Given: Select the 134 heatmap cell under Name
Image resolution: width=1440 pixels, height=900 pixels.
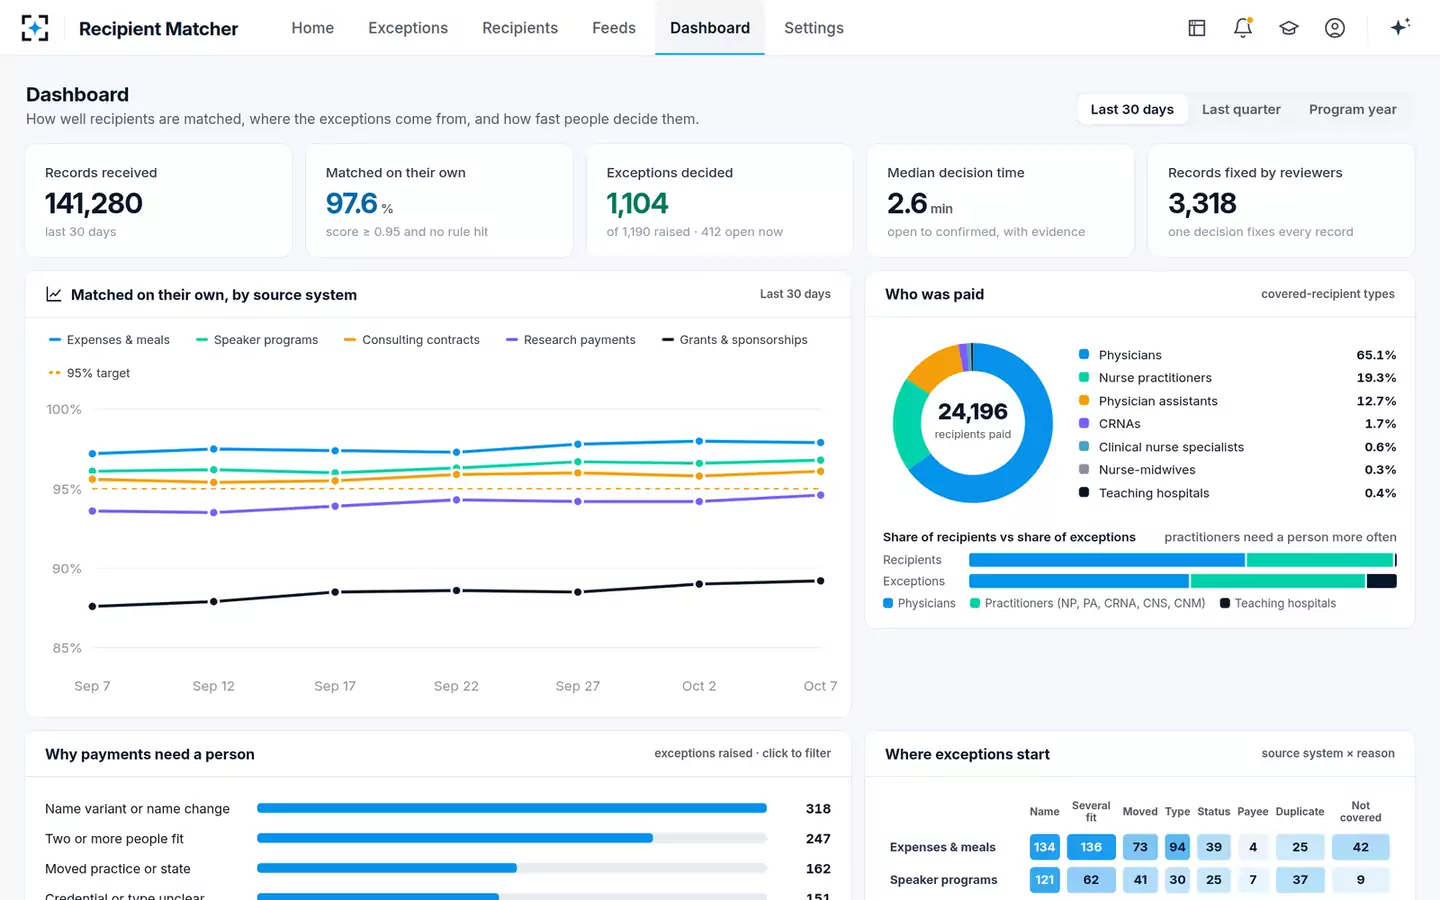Looking at the screenshot, I should (x=1045, y=847).
